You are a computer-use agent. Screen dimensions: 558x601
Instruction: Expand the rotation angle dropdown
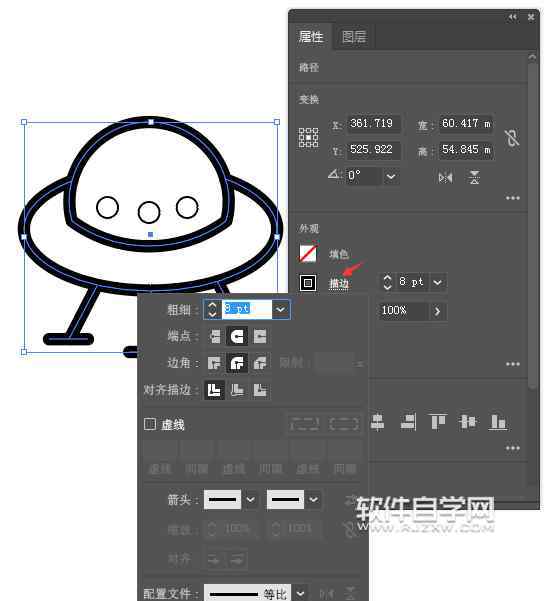click(x=391, y=177)
